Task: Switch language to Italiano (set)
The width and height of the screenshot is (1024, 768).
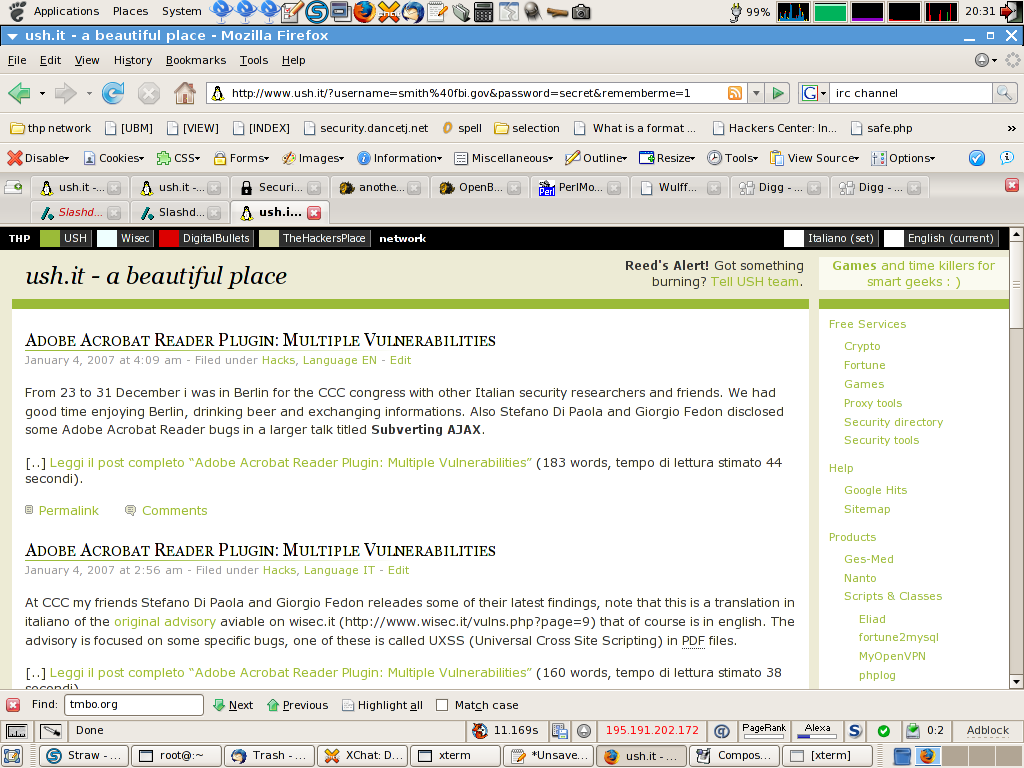Action: pos(828,238)
